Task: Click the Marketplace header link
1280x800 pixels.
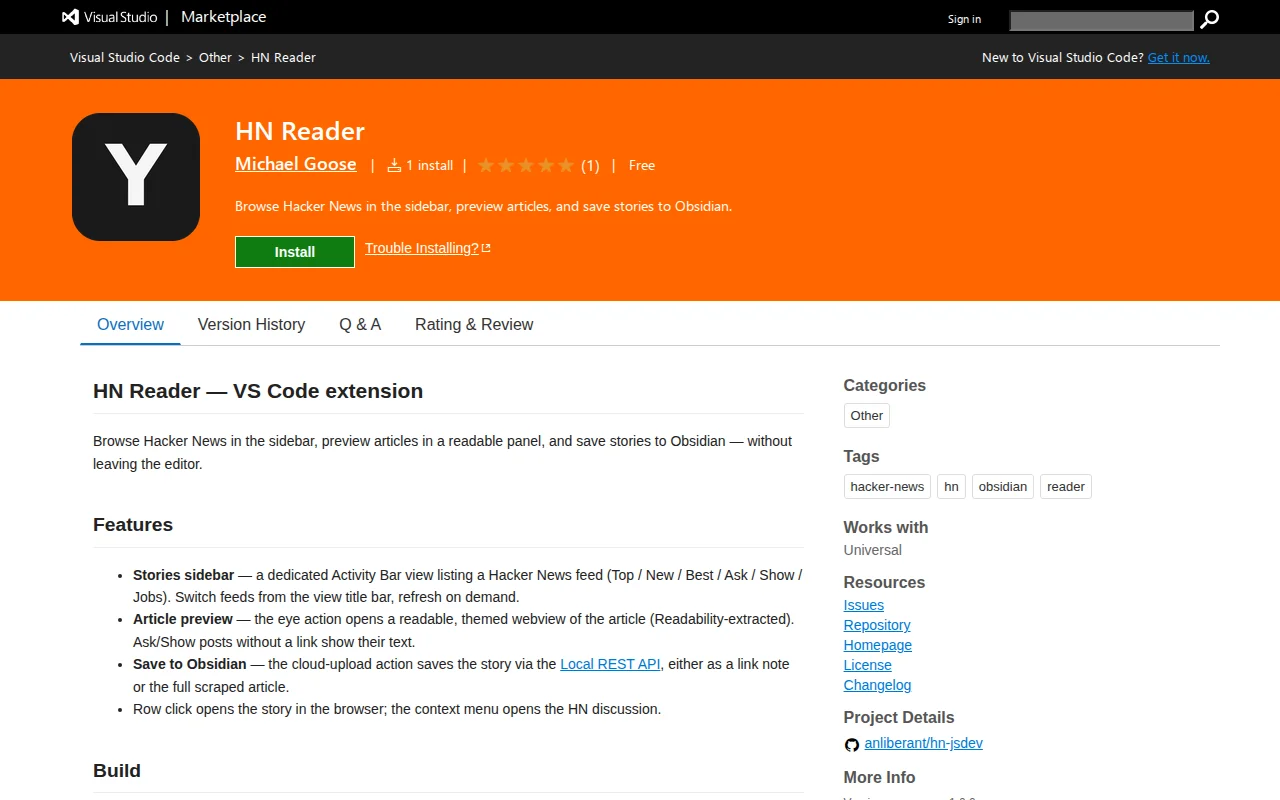Action: tap(224, 17)
